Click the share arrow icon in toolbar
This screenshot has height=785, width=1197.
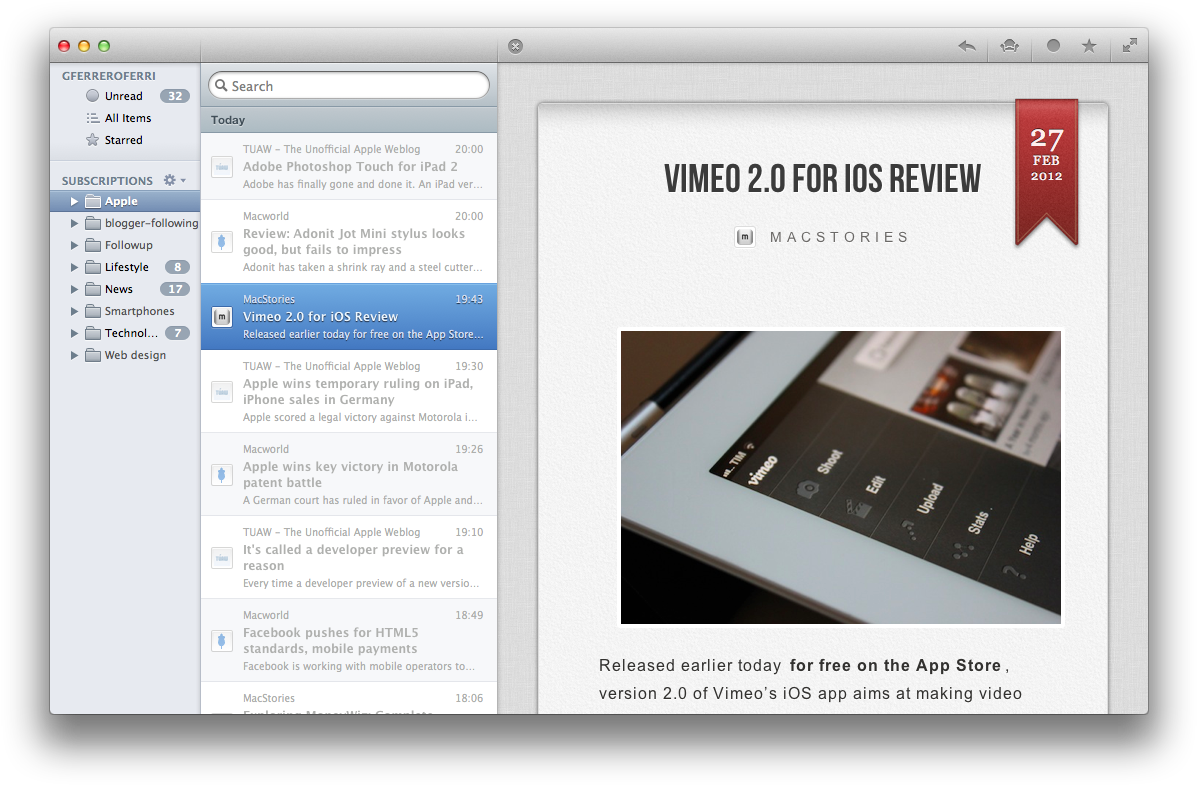pos(966,46)
